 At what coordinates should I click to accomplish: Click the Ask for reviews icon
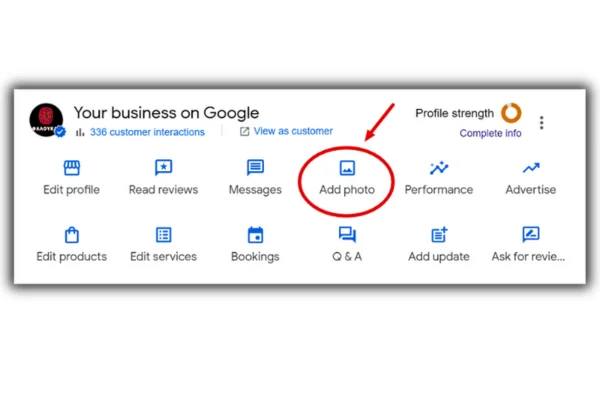pyautogui.click(x=531, y=235)
